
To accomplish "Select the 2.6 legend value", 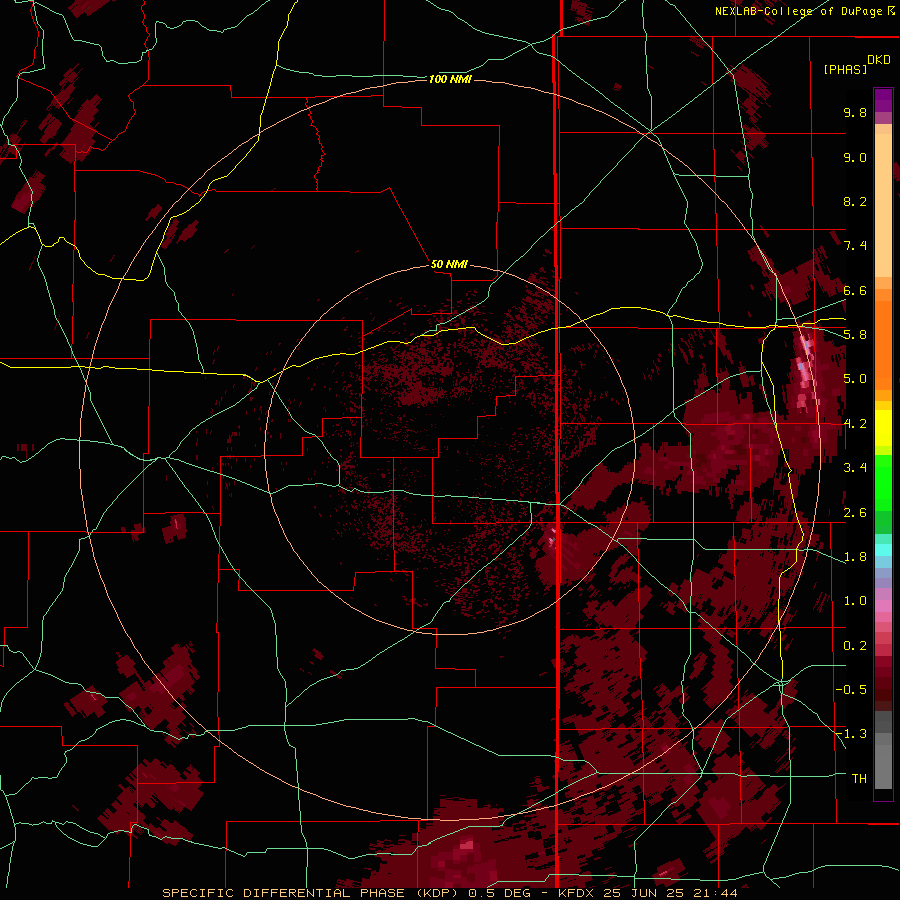I will tap(855, 513).
